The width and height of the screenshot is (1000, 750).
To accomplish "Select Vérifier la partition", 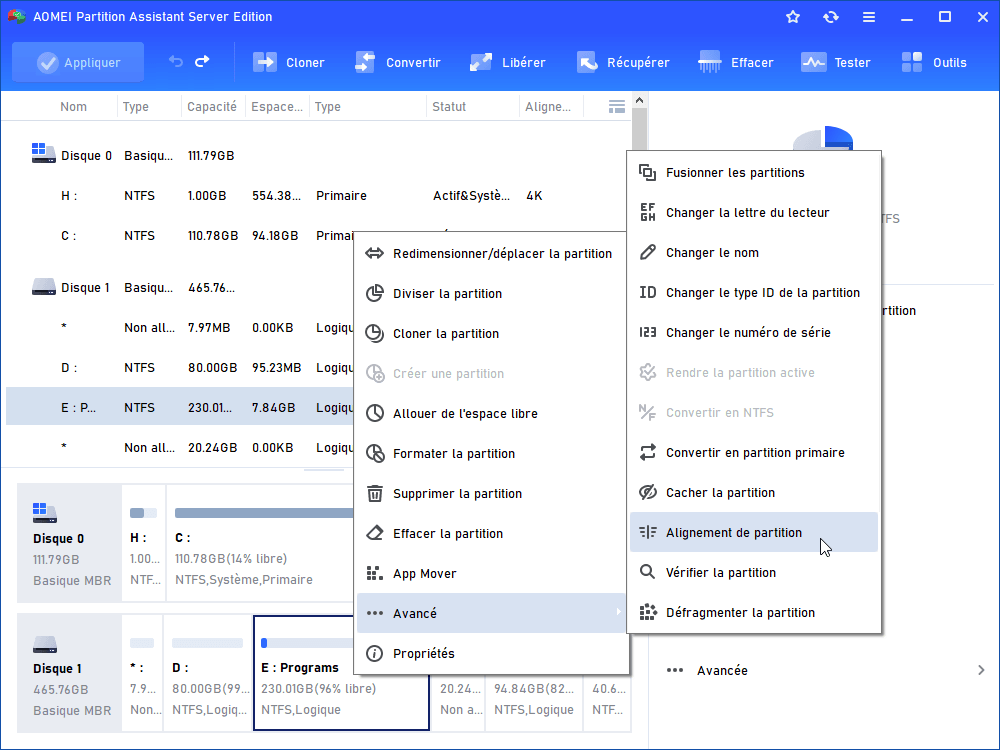I will pos(754,573).
